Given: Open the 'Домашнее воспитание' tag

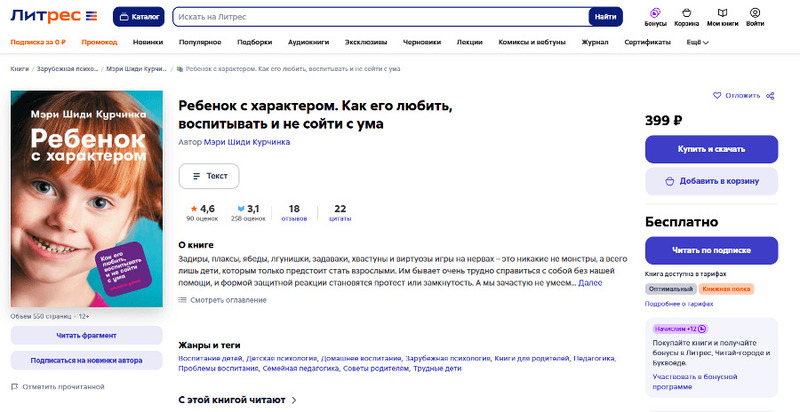Looking at the screenshot, I should [362, 358].
